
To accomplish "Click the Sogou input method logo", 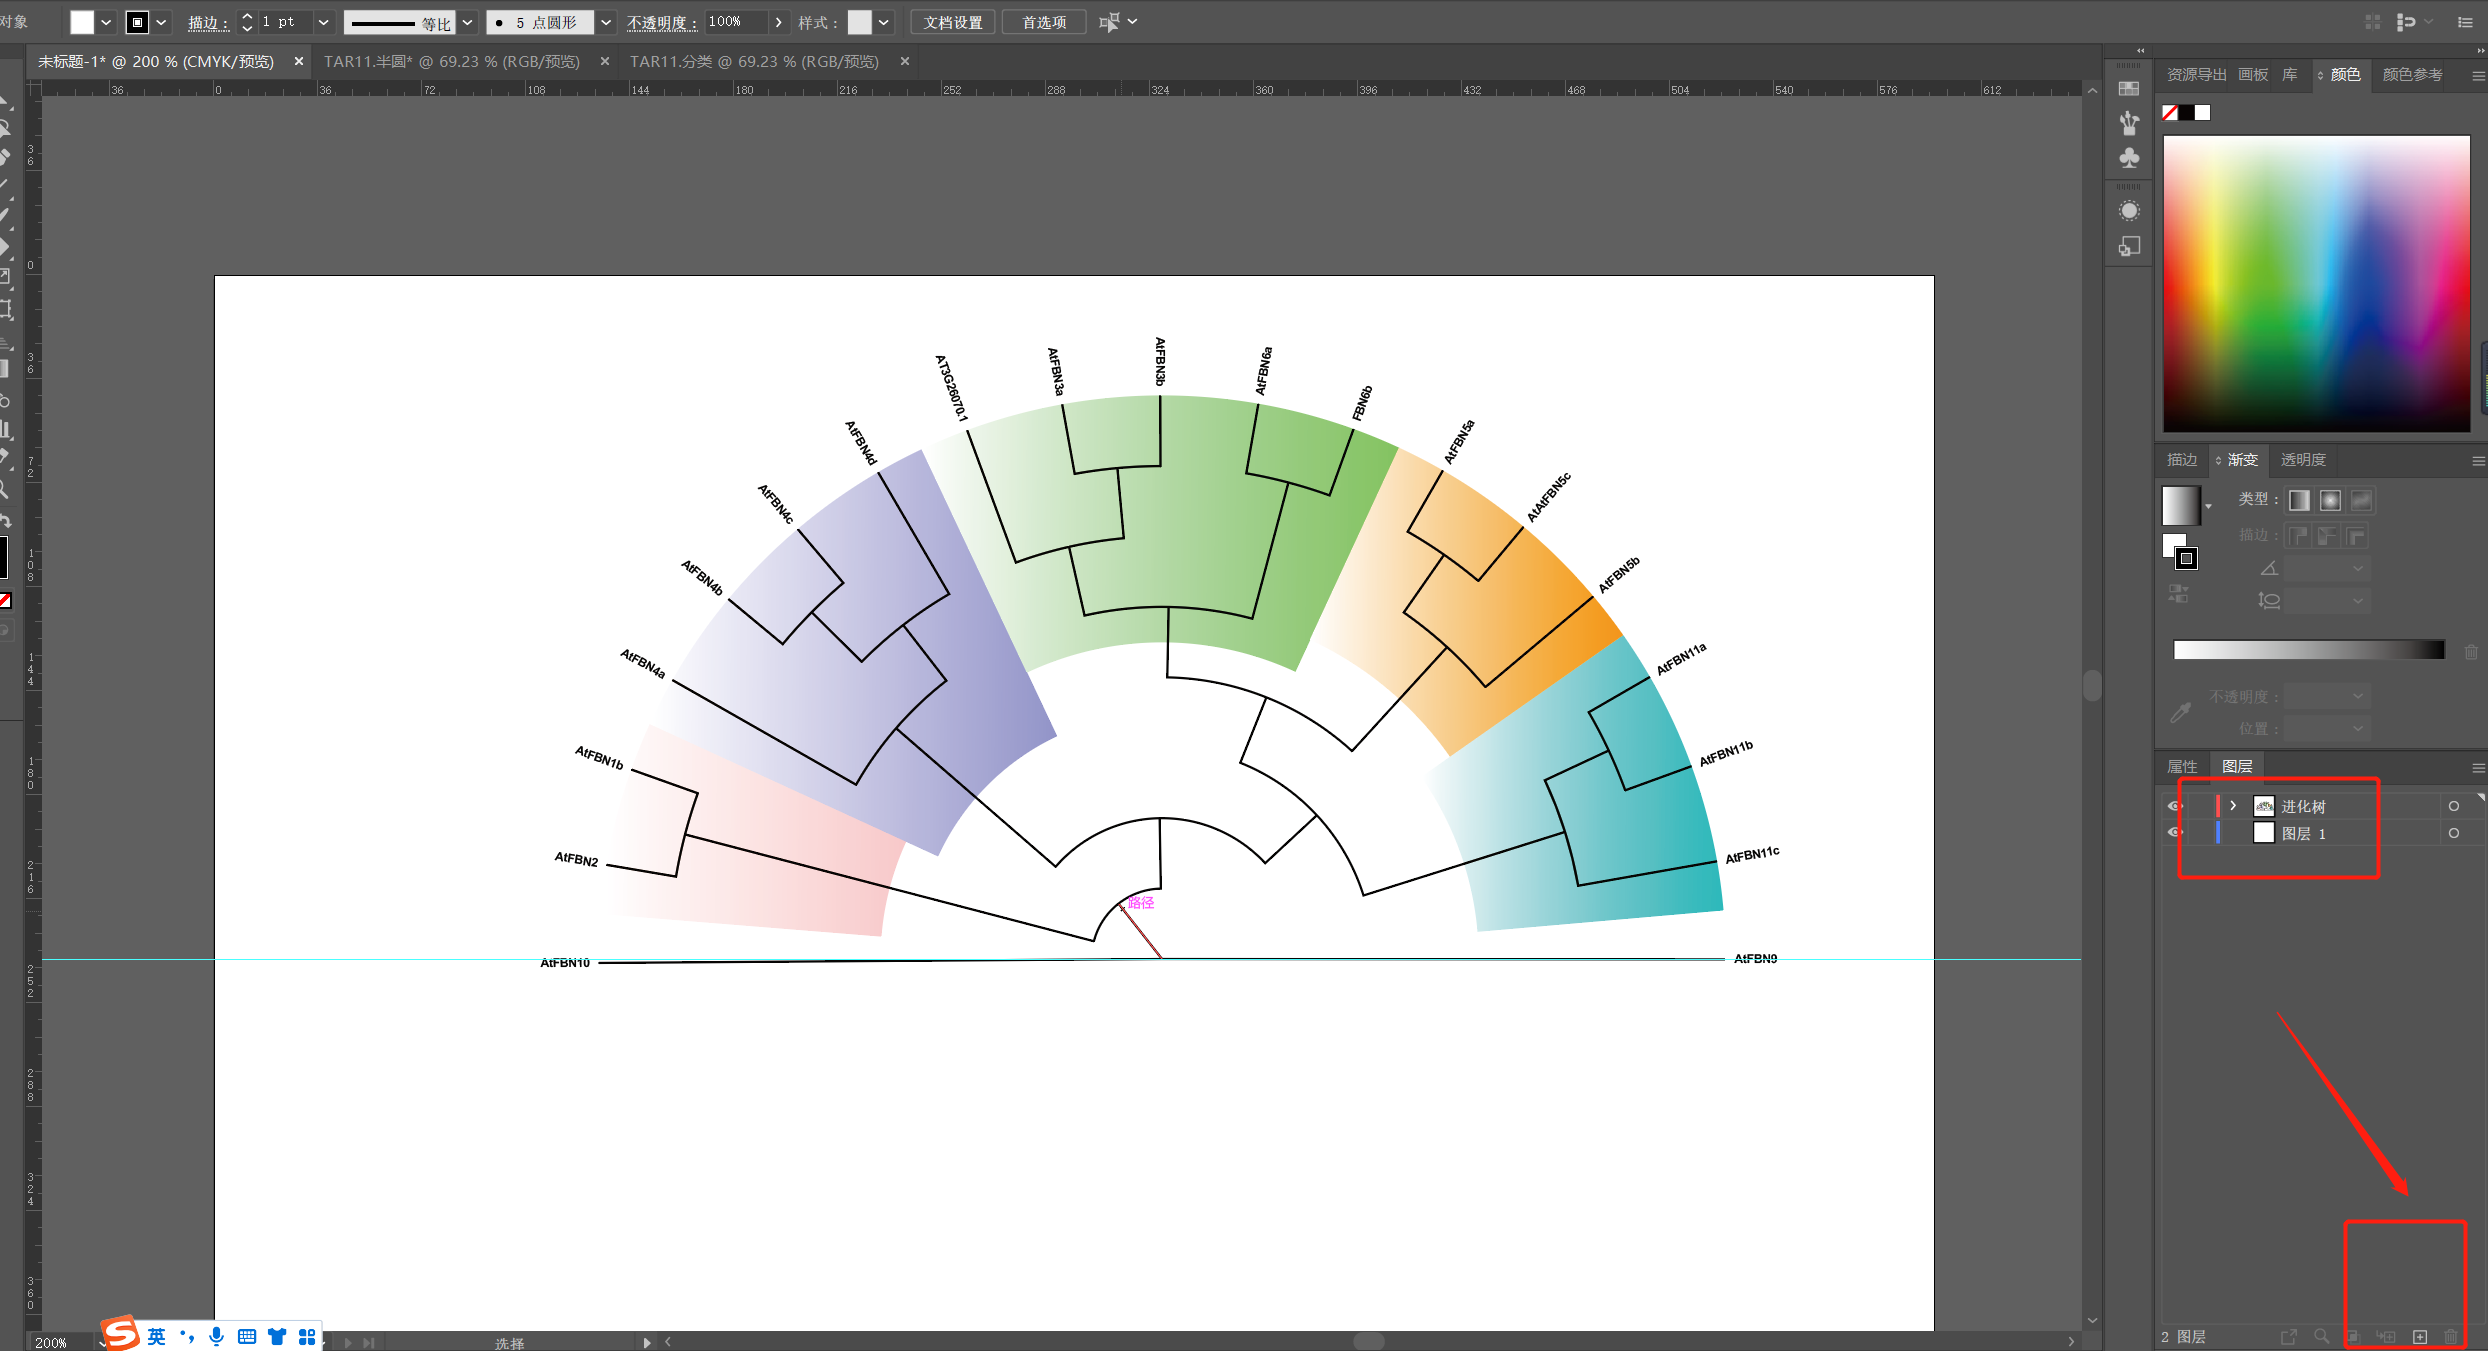I will [x=121, y=1334].
